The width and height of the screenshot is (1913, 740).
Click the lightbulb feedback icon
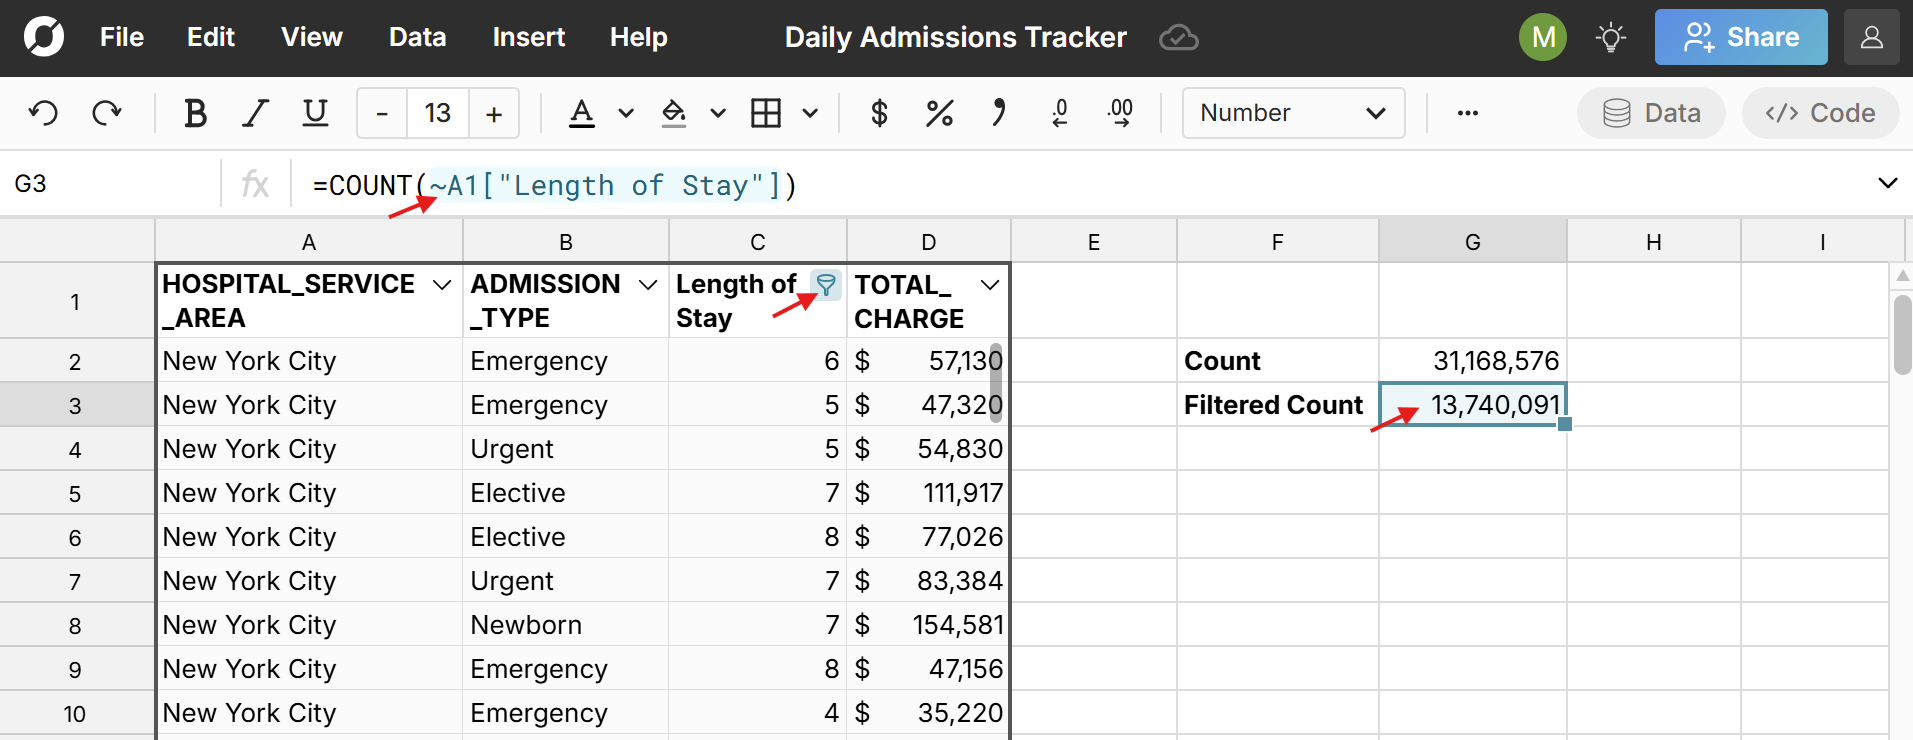(x=1611, y=37)
